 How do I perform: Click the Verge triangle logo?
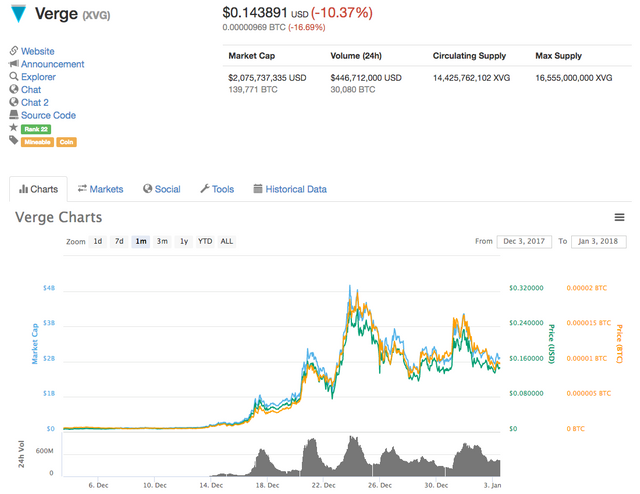tap(18, 13)
